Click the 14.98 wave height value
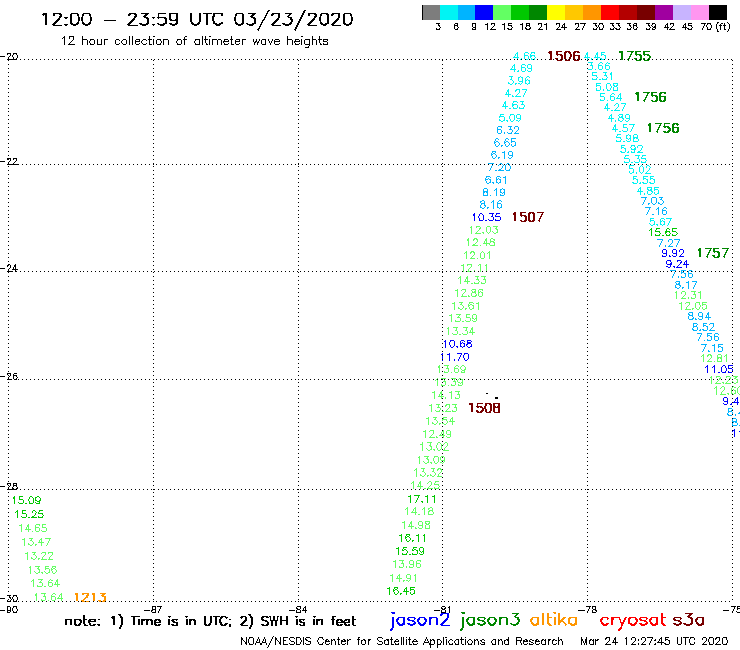This screenshot has width=740, height=650. pos(416,525)
